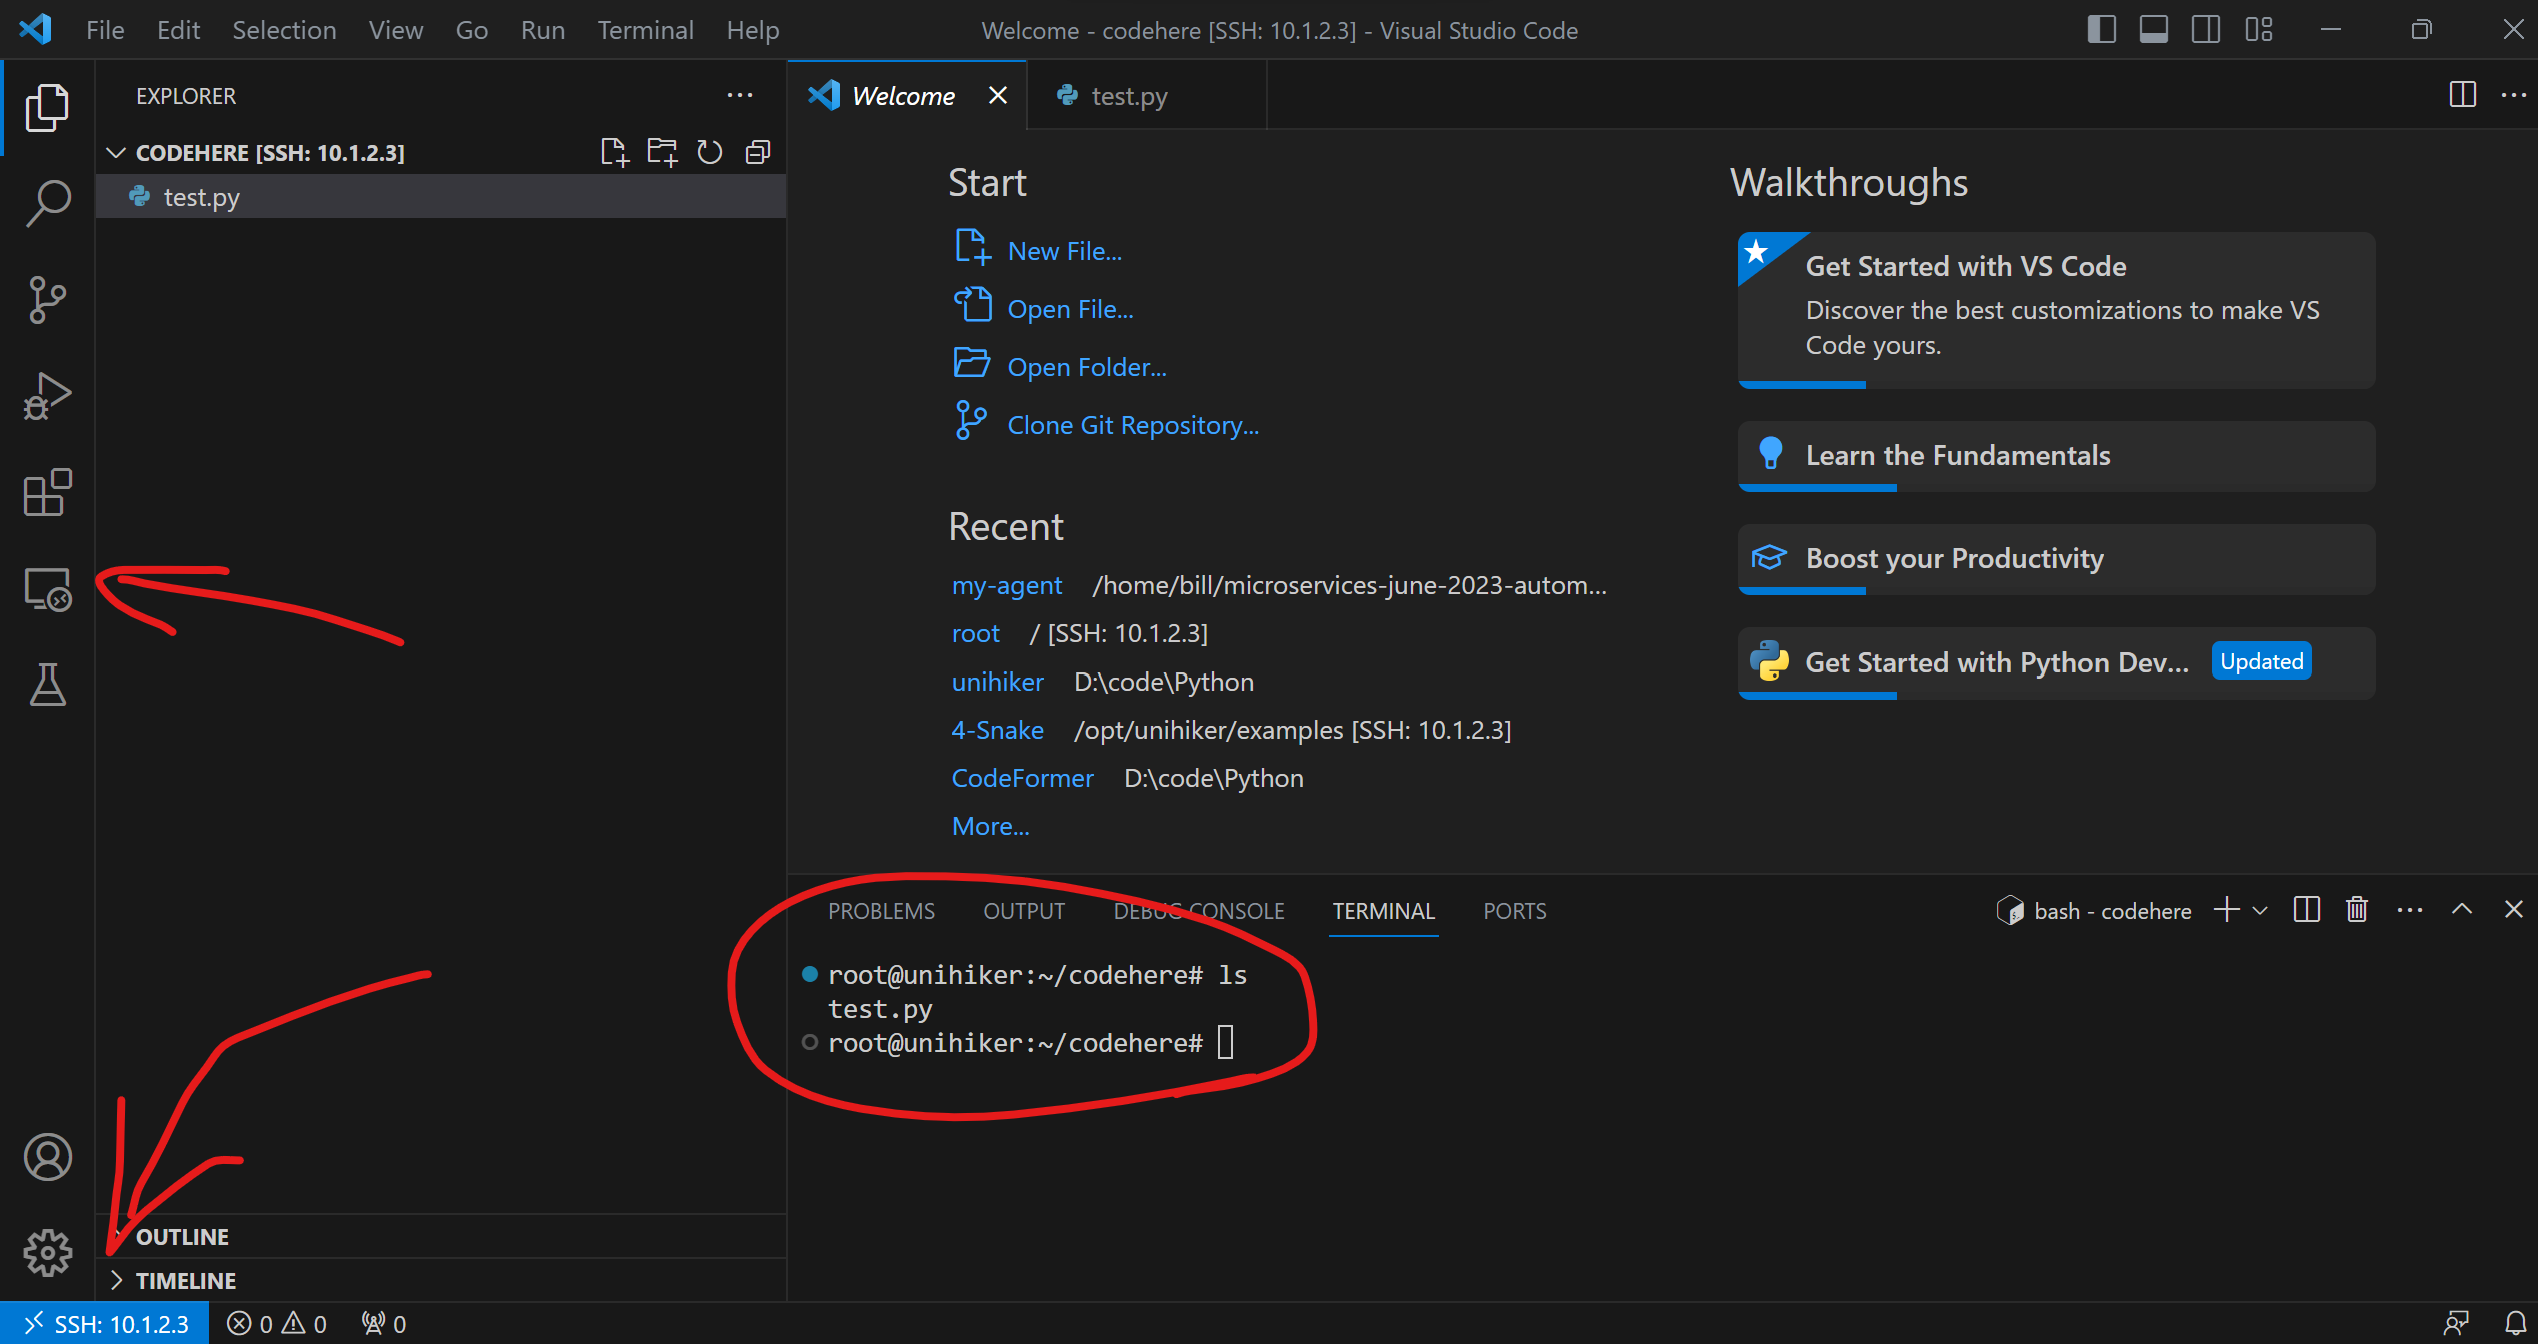This screenshot has height=1344, width=2538.
Task: Open the Remote Explorer view icon
Action: [x=47, y=589]
